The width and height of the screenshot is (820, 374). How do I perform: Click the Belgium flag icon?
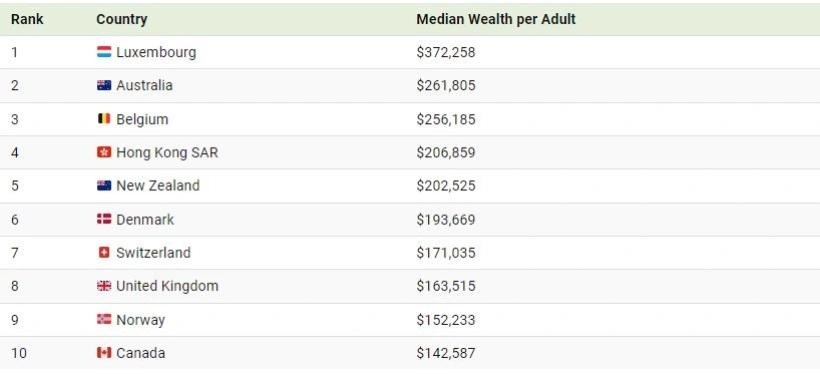pos(104,119)
